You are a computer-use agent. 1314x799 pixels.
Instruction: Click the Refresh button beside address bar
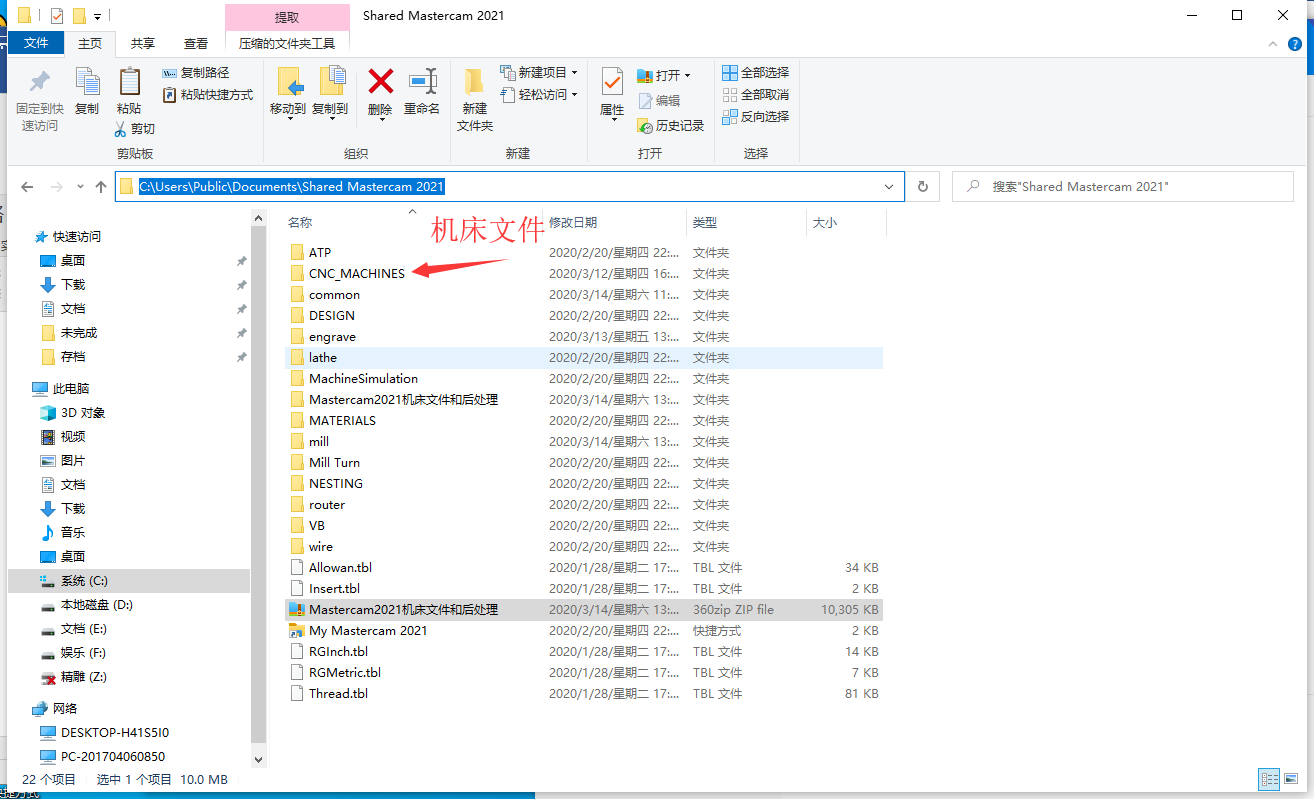[923, 187]
